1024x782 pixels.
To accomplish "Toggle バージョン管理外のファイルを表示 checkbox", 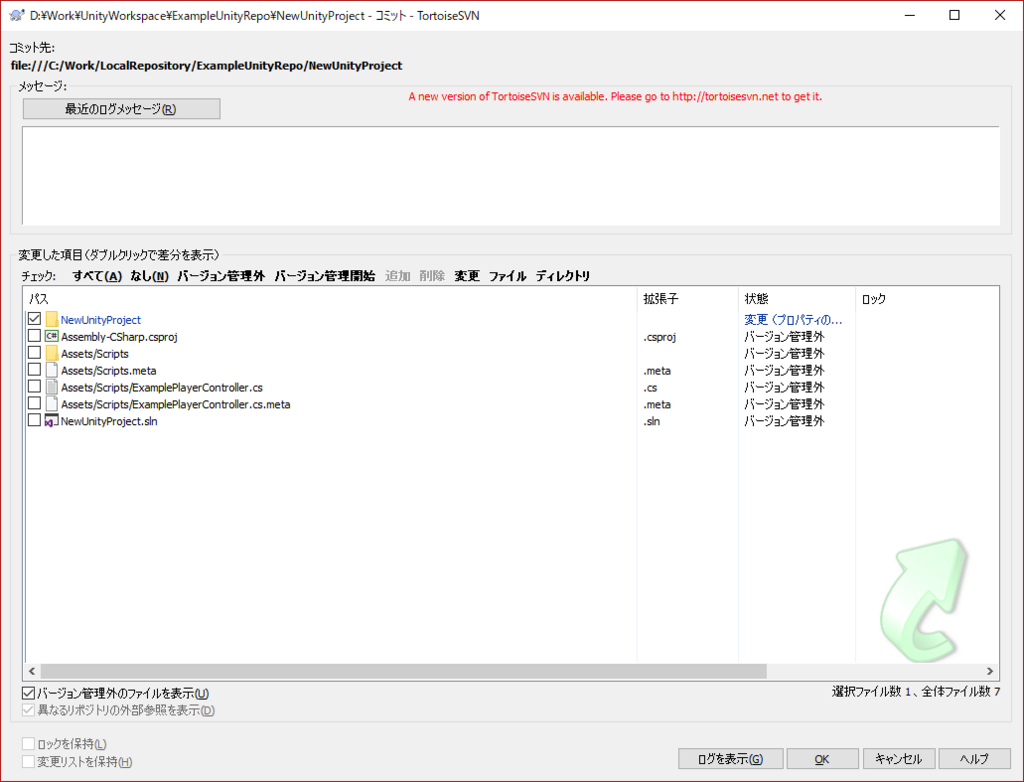I will pyautogui.click(x=29, y=693).
